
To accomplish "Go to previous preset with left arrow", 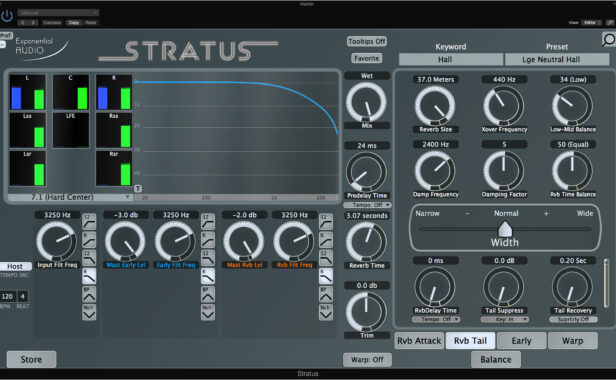I will (x=23, y=23).
